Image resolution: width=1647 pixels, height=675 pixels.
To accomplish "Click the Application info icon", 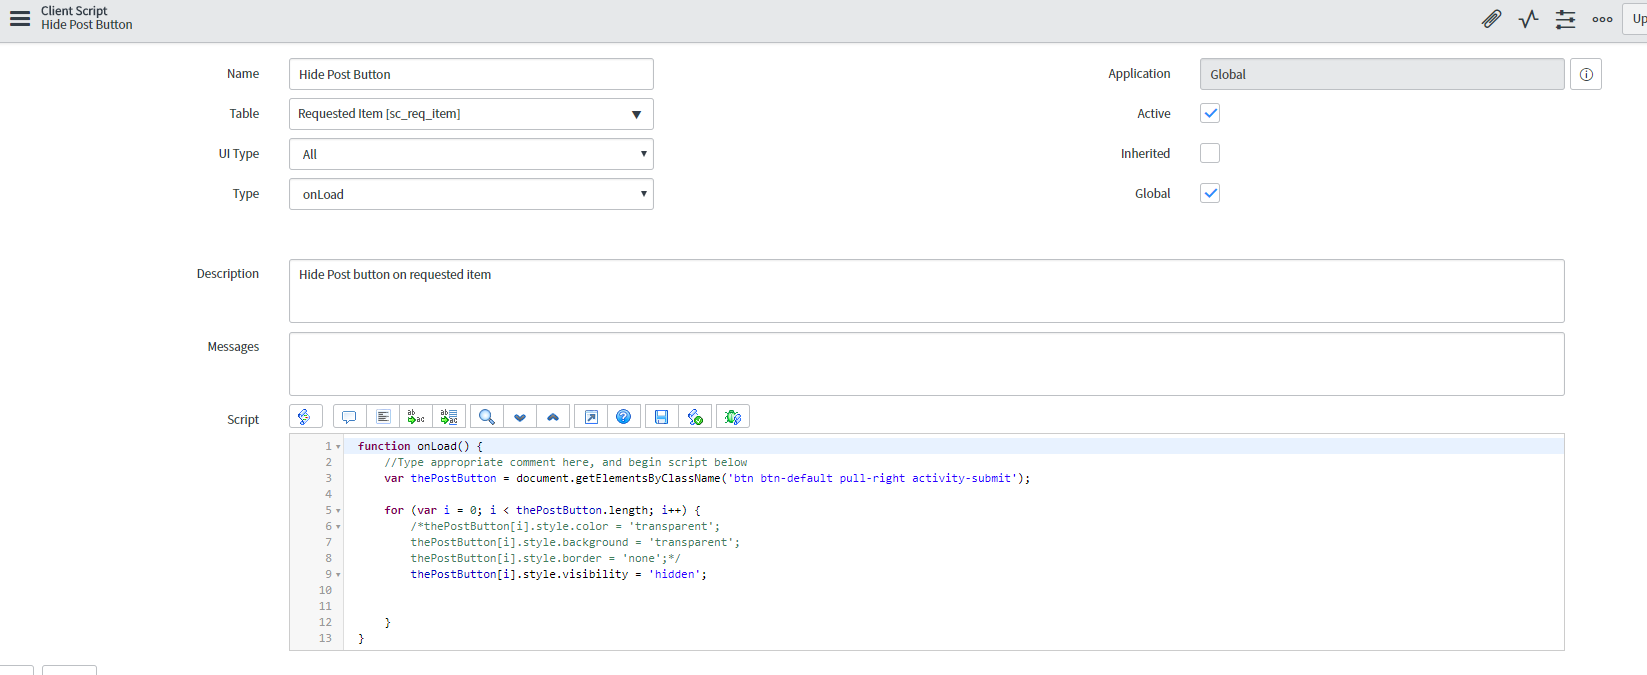I will (1586, 74).
